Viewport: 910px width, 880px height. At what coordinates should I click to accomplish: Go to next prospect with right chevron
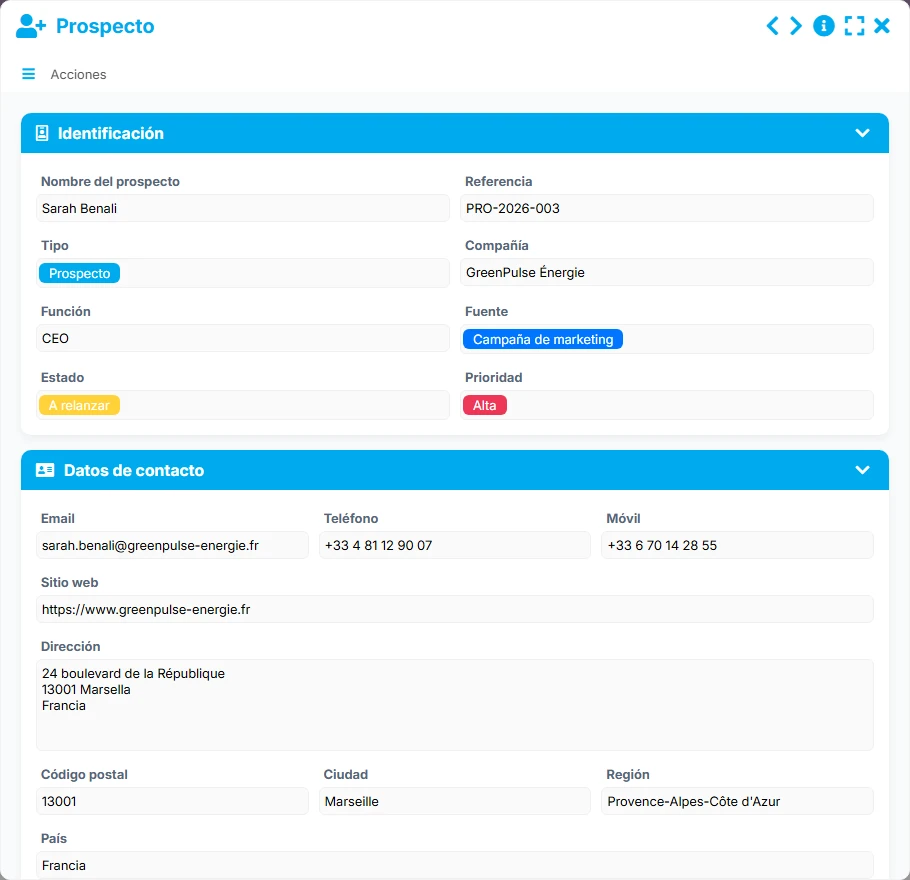(796, 26)
